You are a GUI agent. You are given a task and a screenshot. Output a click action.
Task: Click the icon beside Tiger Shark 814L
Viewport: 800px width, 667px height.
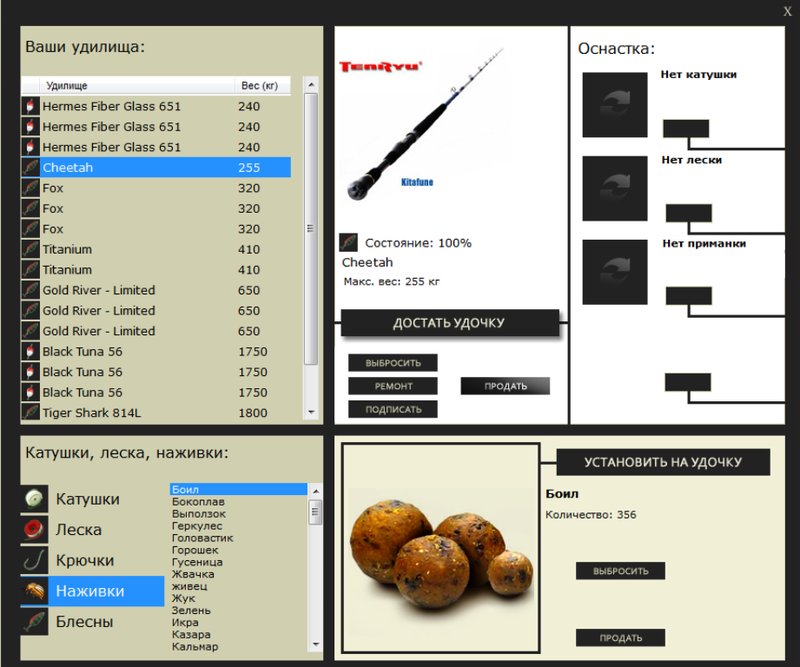[31, 412]
